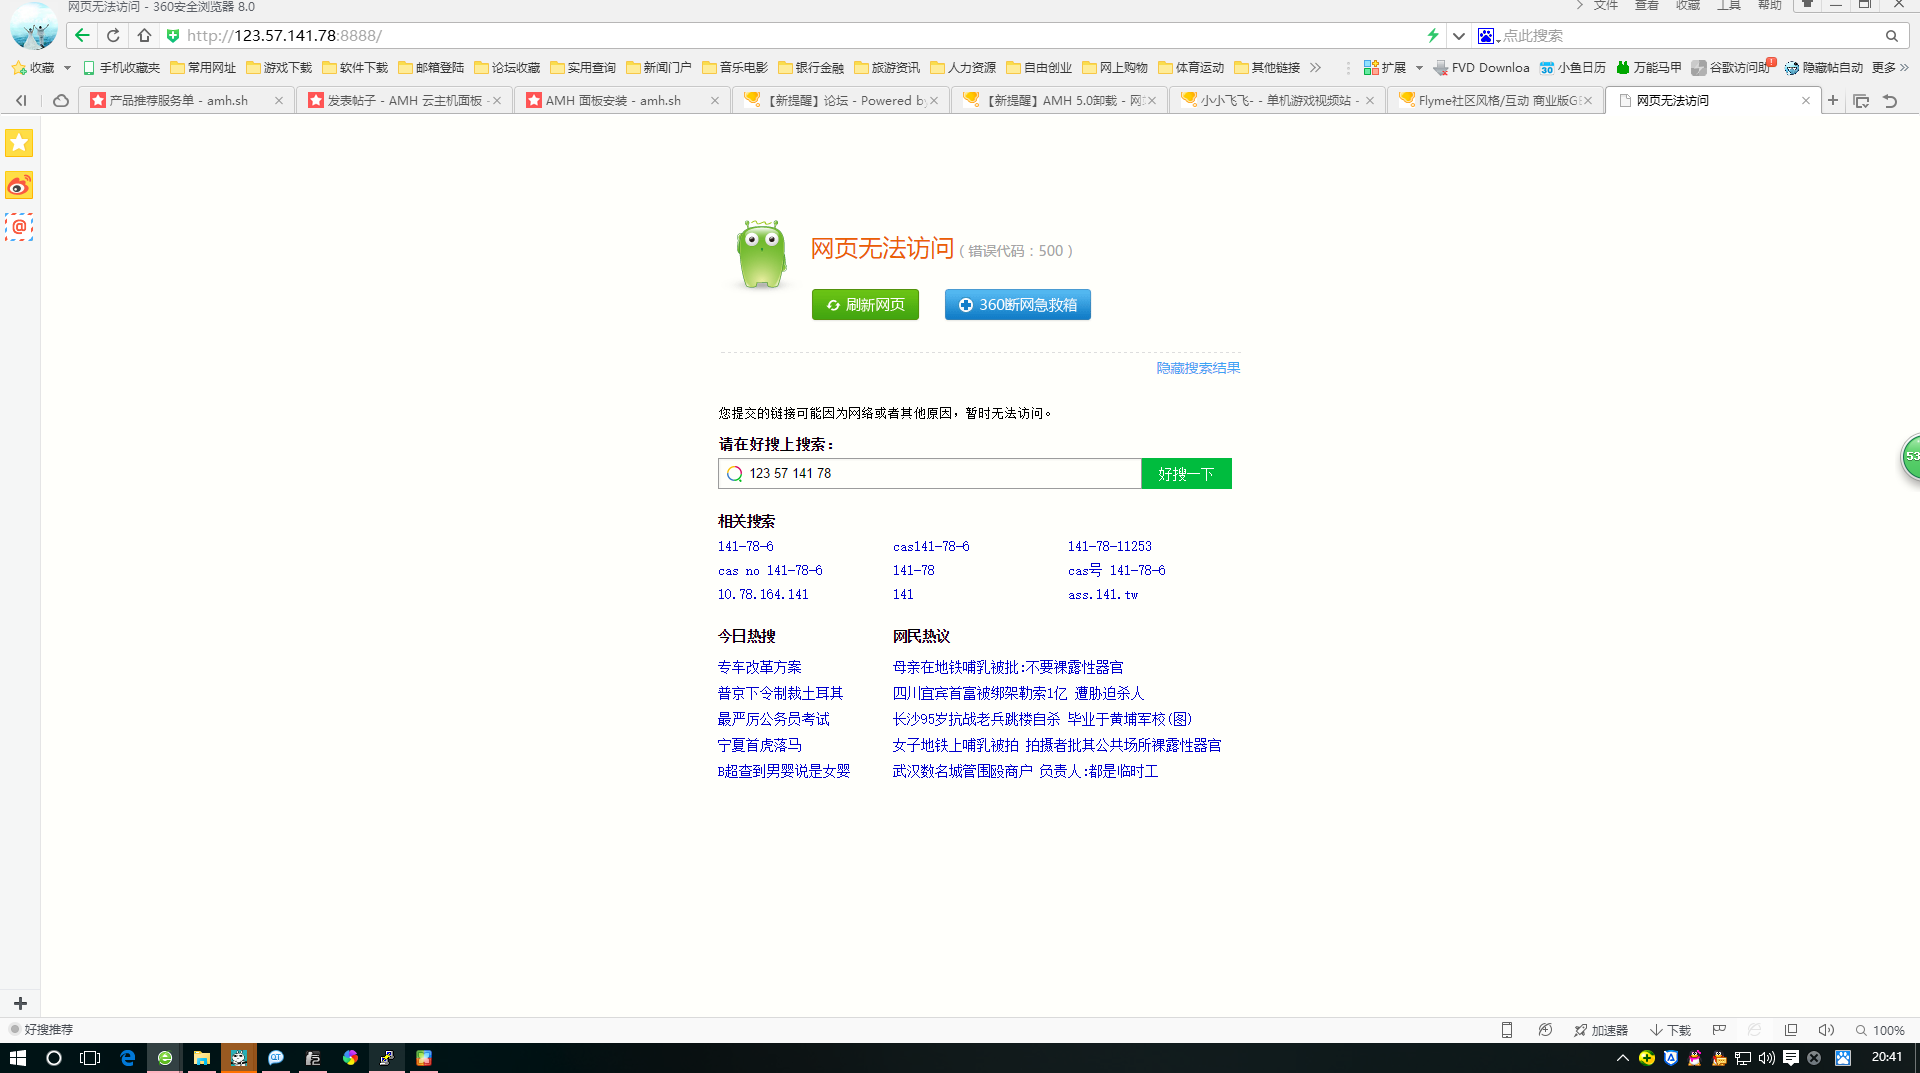
Task: Open the mail @ sidebar icon
Action: click(19, 227)
